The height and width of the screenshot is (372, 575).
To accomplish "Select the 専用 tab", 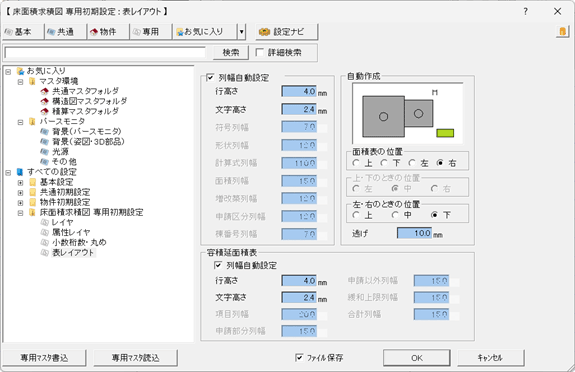I will [150, 32].
